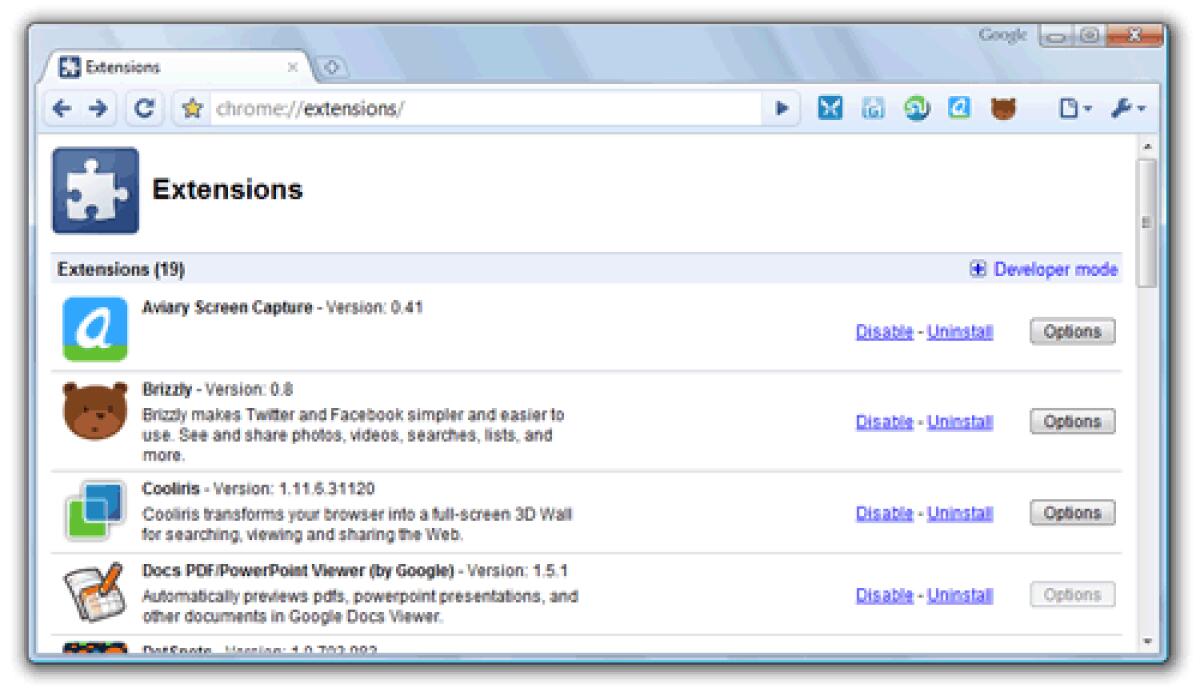Click greyed Options for Docs PDF/PowerPoint Viewer
Screen dimensions: 1200x696
(1072, 595)
